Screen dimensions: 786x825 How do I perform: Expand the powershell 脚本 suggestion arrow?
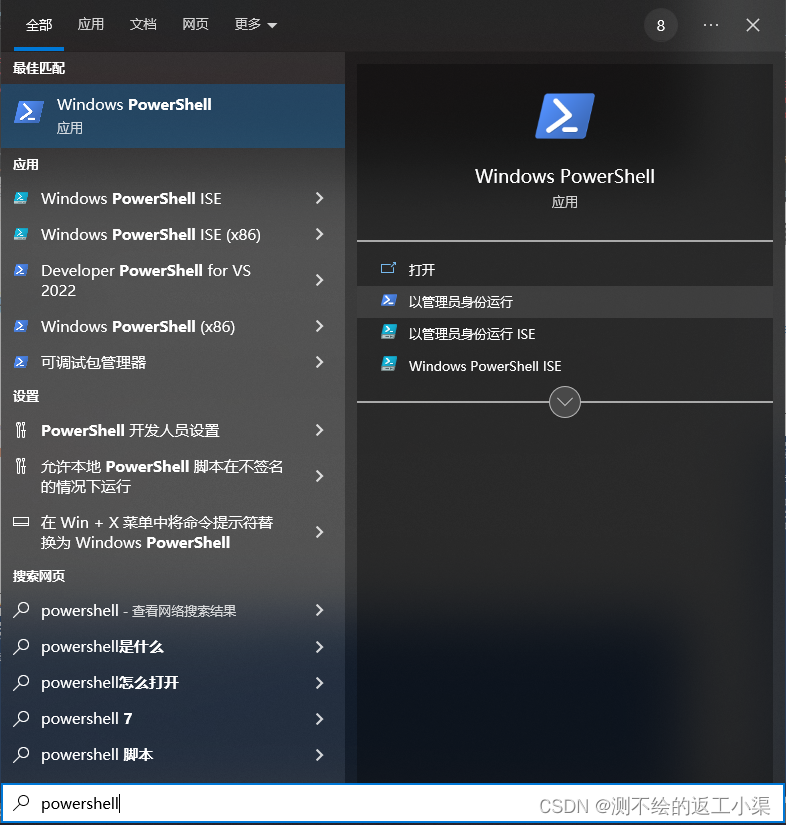coord(319,755)
